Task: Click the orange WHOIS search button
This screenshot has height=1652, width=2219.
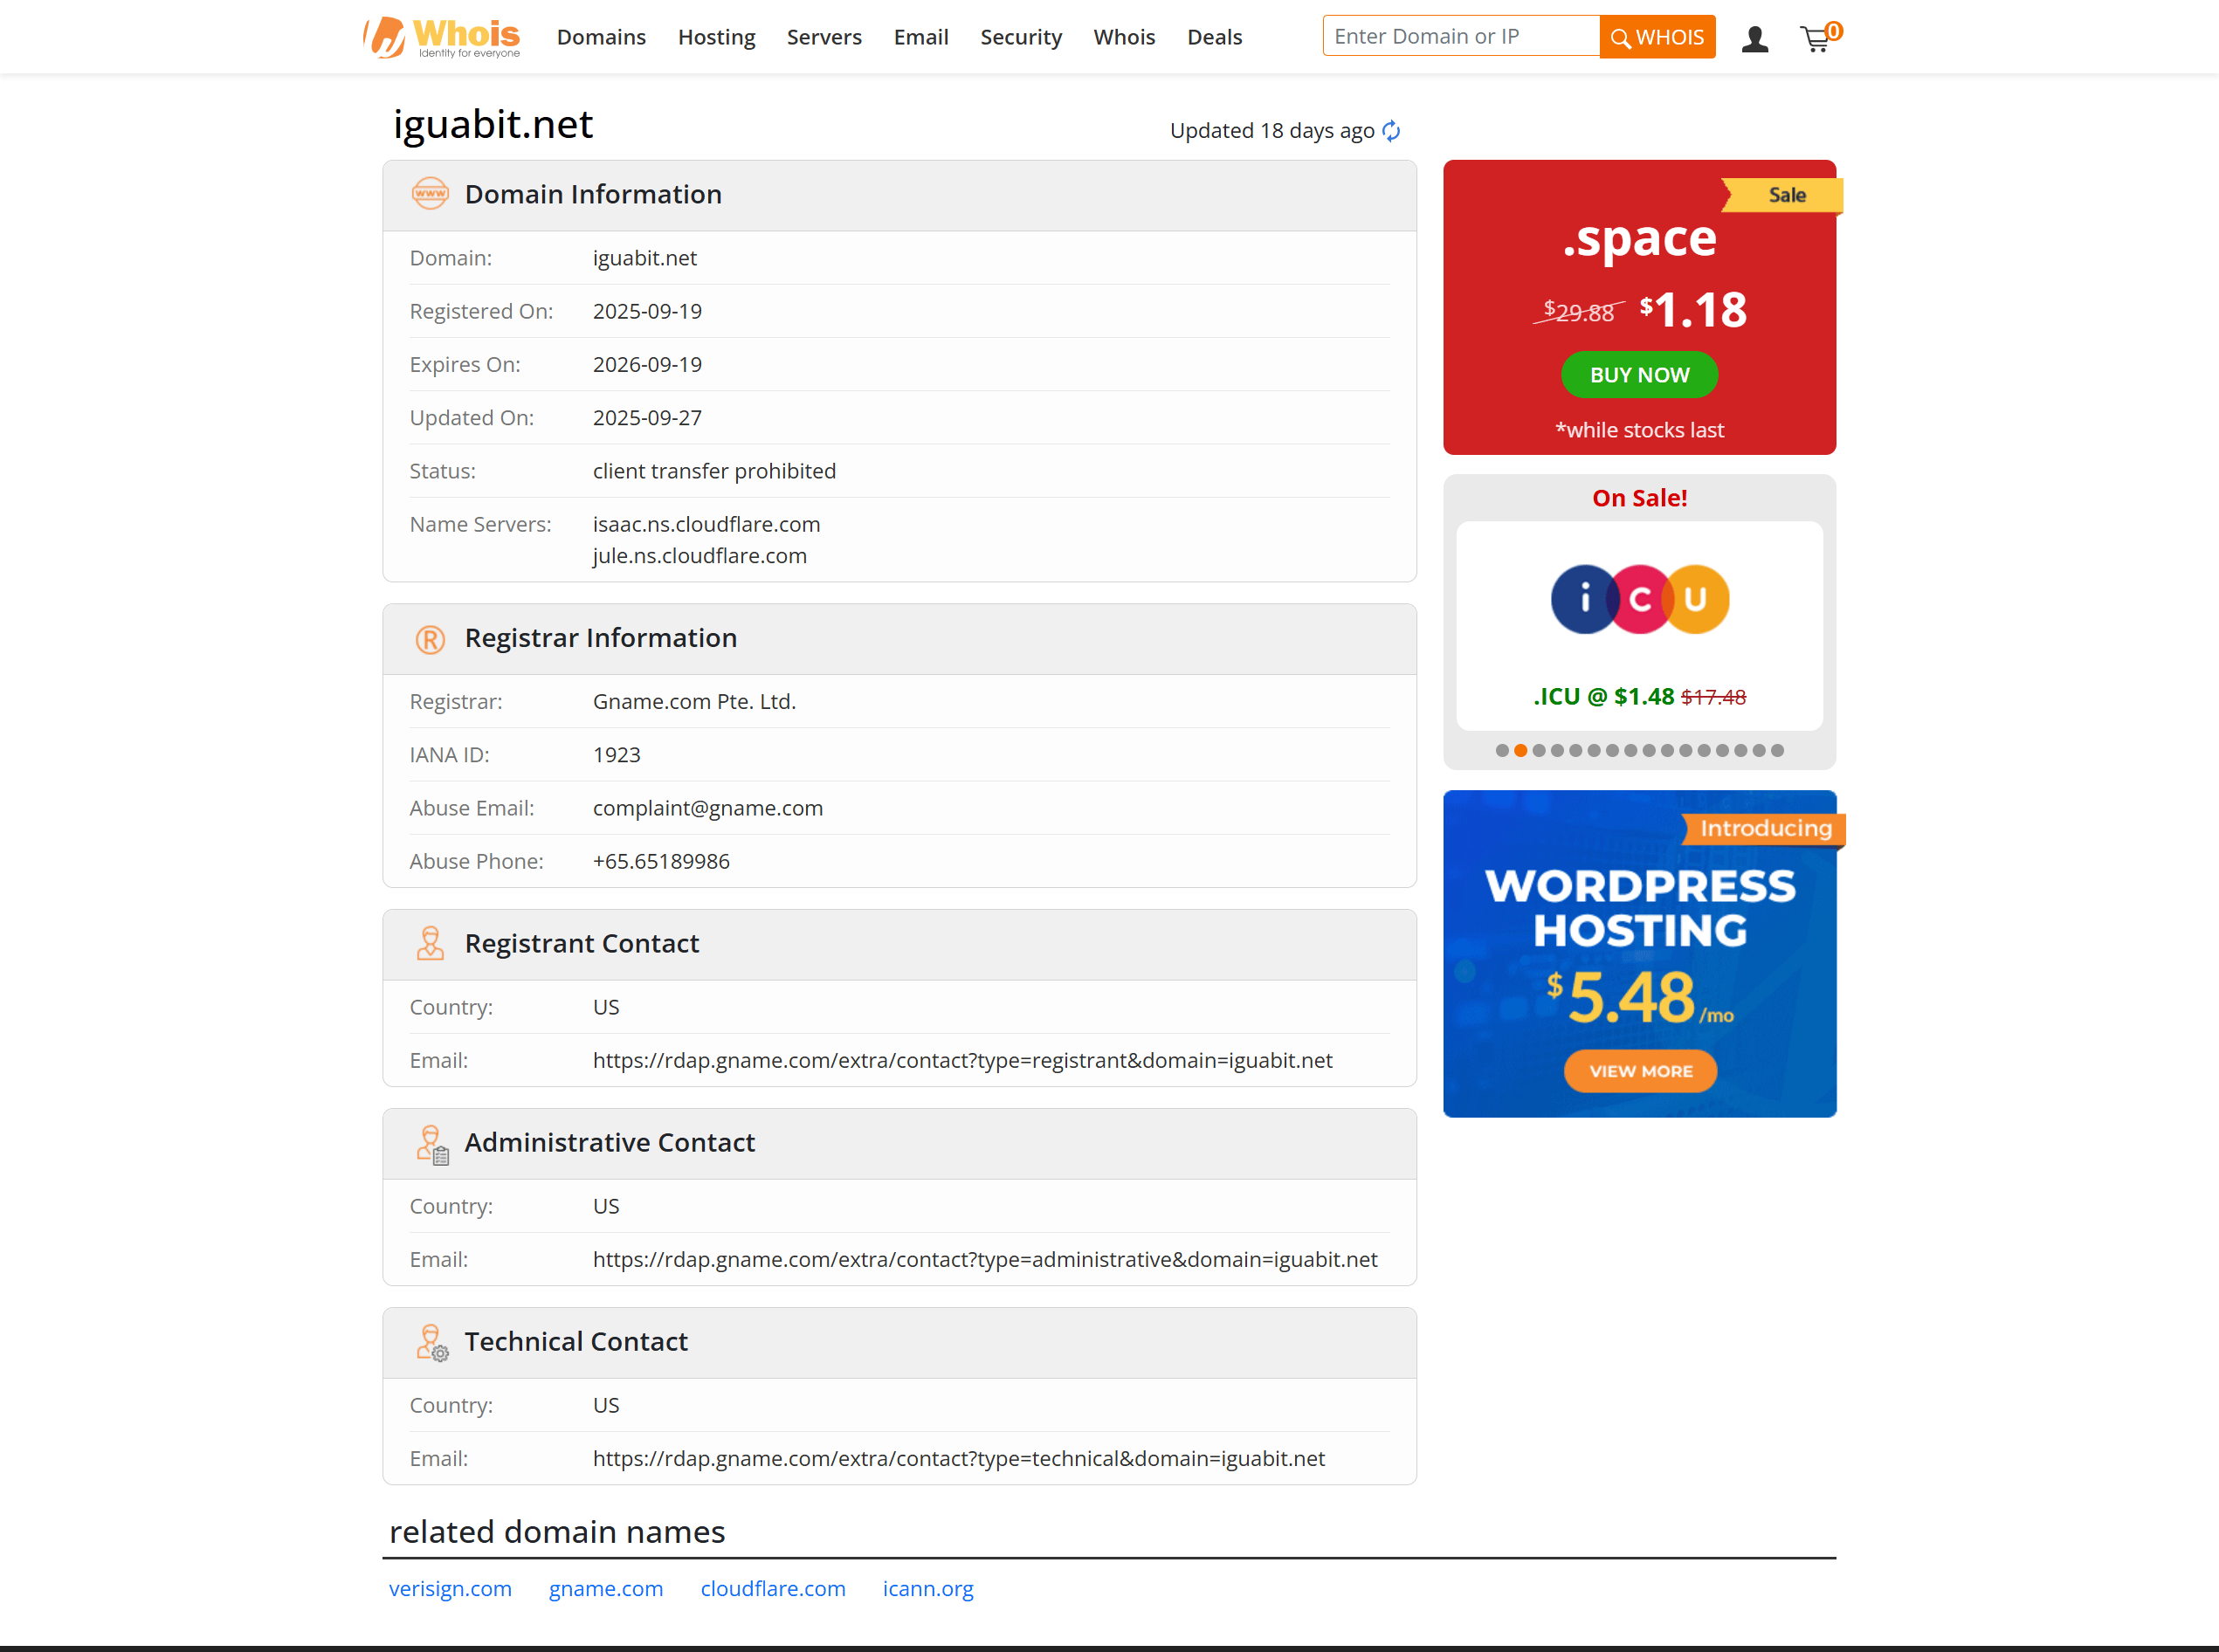Action: pos(1657,37)
